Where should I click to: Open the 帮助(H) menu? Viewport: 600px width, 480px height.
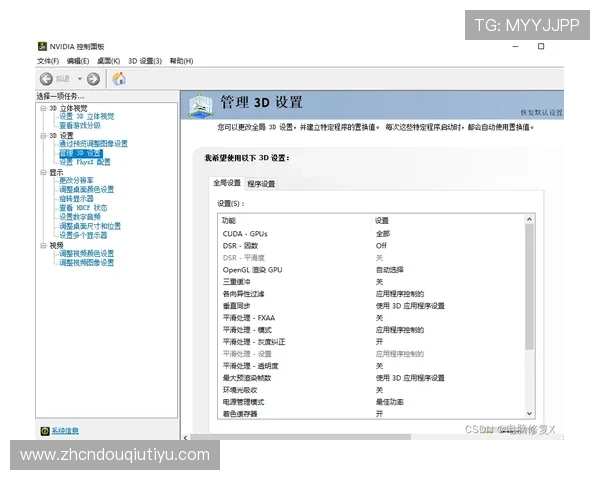(x=181, y=61)
